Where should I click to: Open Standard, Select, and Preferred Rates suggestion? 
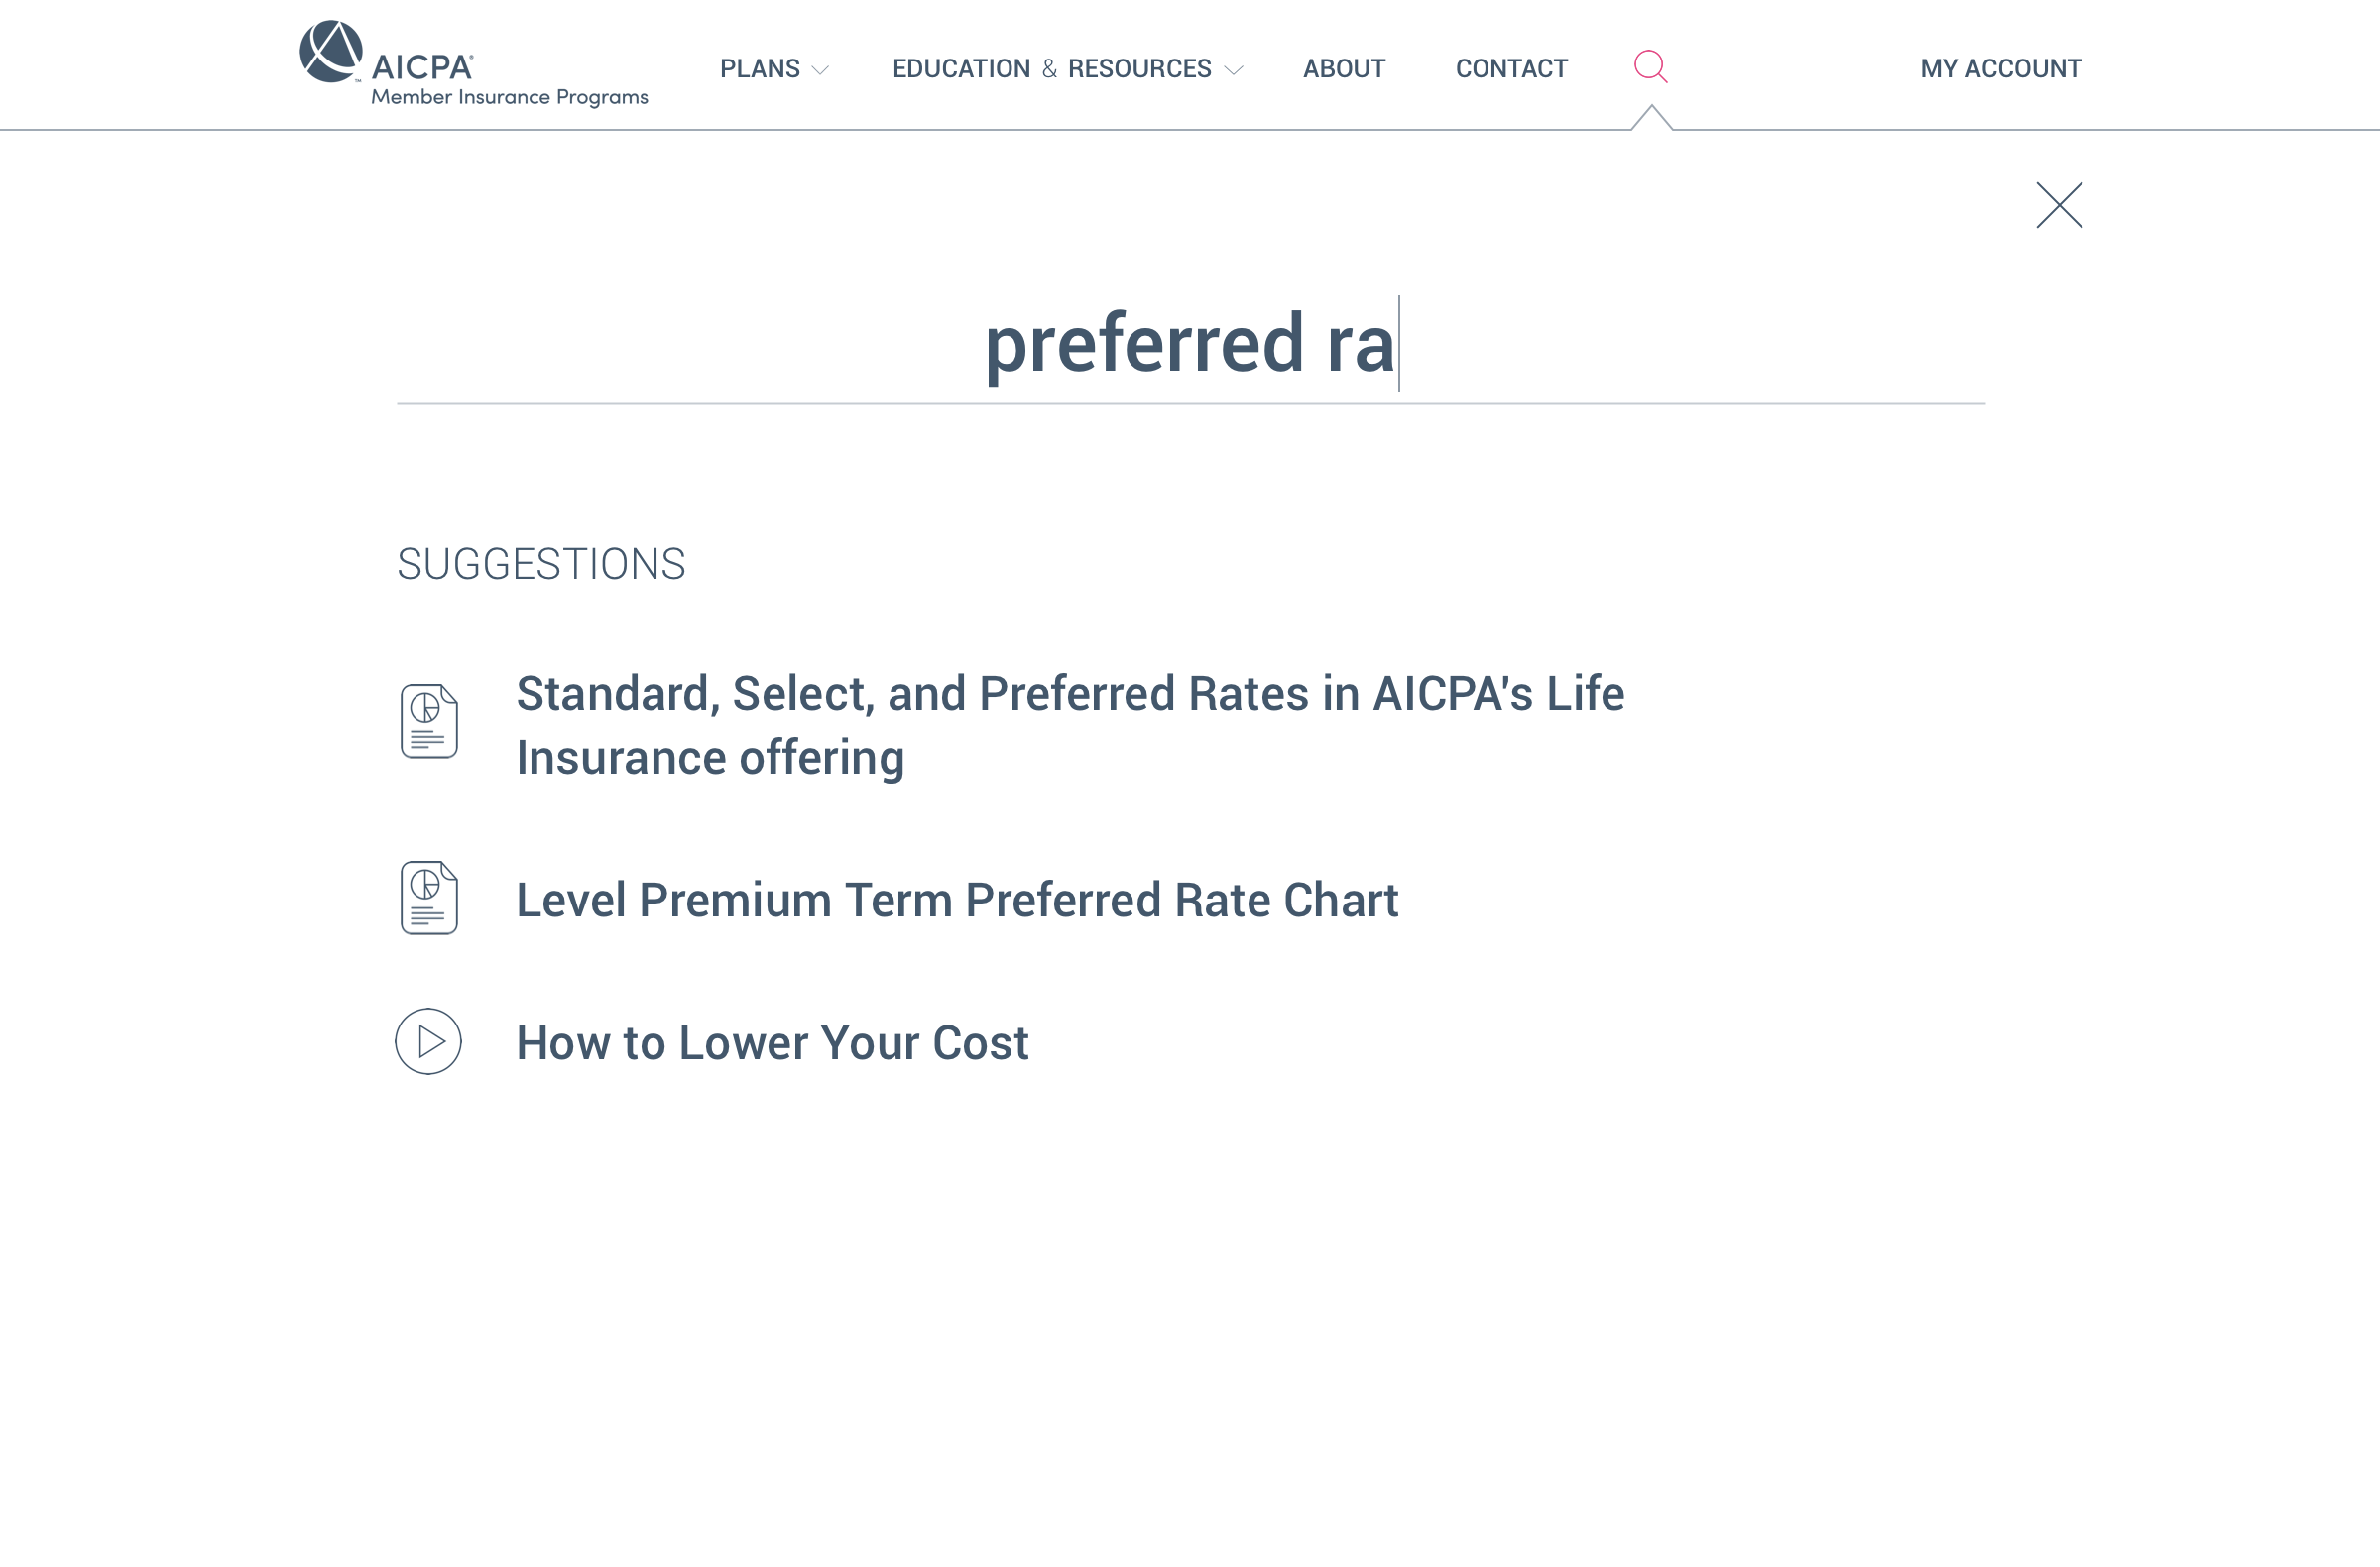[x=1069, y=725]
